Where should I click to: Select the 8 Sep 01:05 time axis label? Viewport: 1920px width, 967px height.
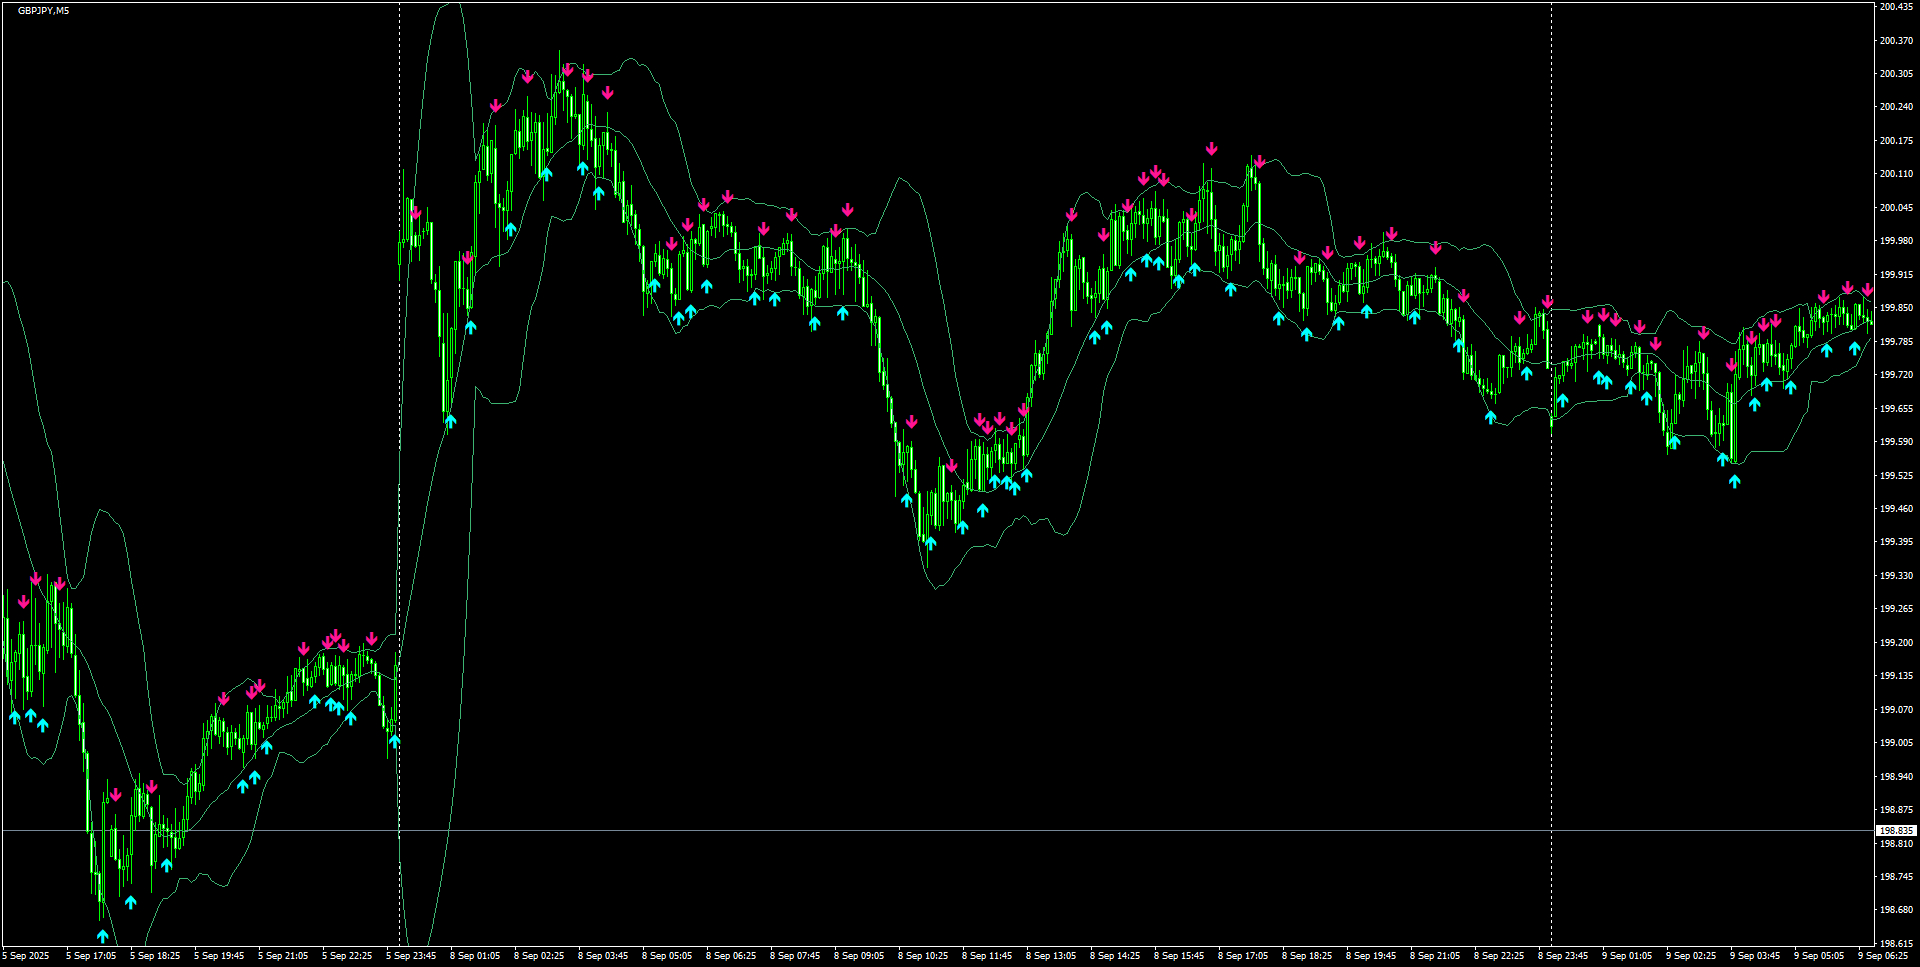pyautogui.click(x=476, y=955)
